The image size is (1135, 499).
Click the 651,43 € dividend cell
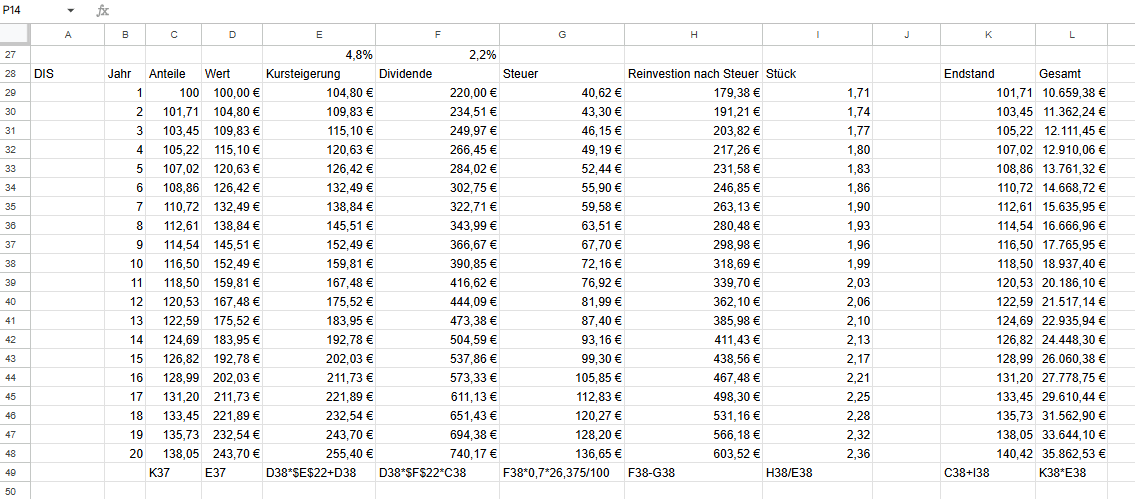(x=437, y=415)
